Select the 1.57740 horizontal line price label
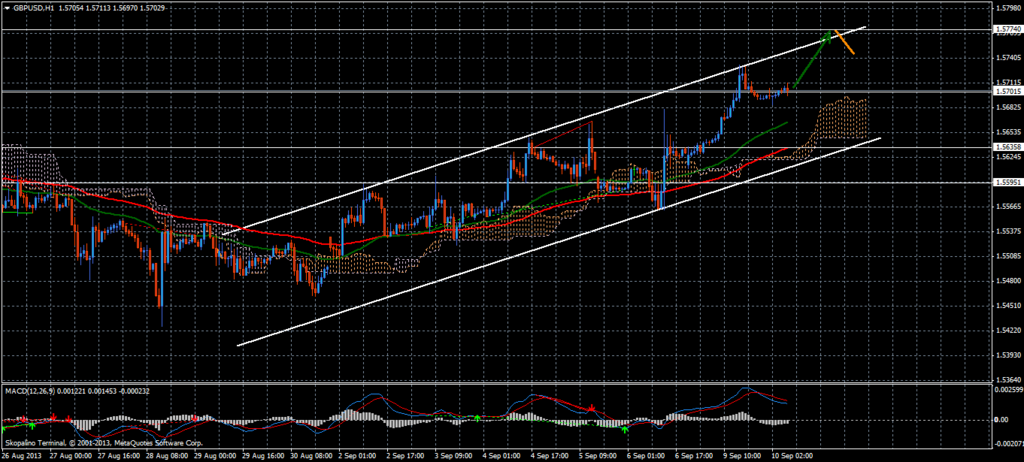Image resolution: width=1024 pixels, height=462 pixels. (1006, 29)
